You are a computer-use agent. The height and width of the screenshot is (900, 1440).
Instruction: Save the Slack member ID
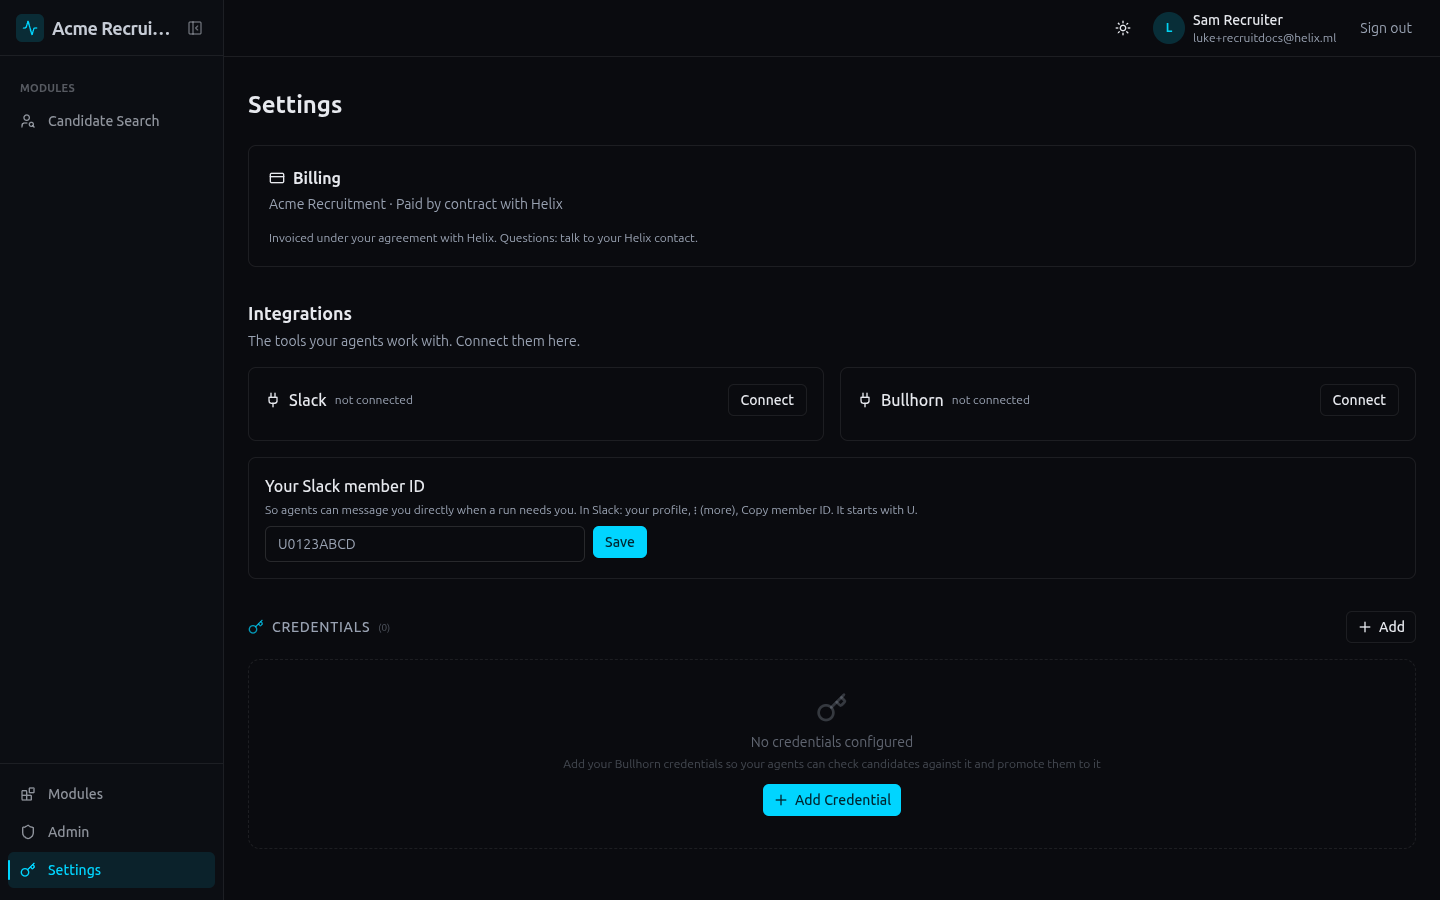[620, 542]
